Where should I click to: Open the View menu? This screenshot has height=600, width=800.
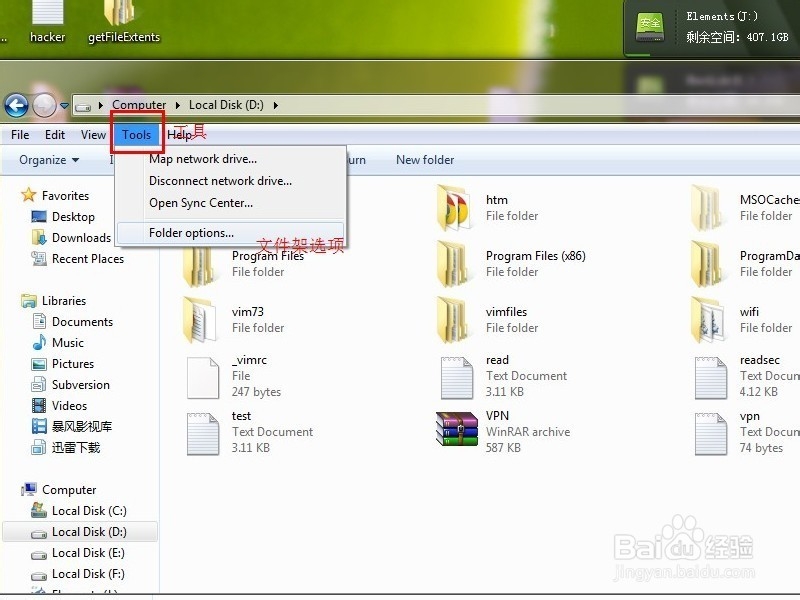(x=93, y=135)
